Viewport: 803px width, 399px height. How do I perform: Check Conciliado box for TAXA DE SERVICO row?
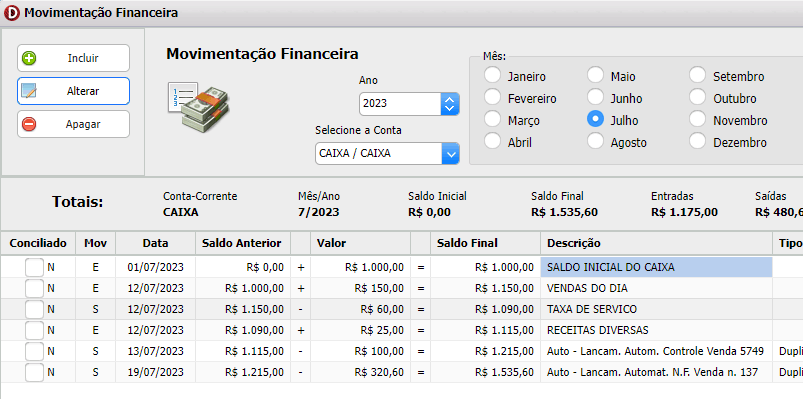(x=34, y=309)
